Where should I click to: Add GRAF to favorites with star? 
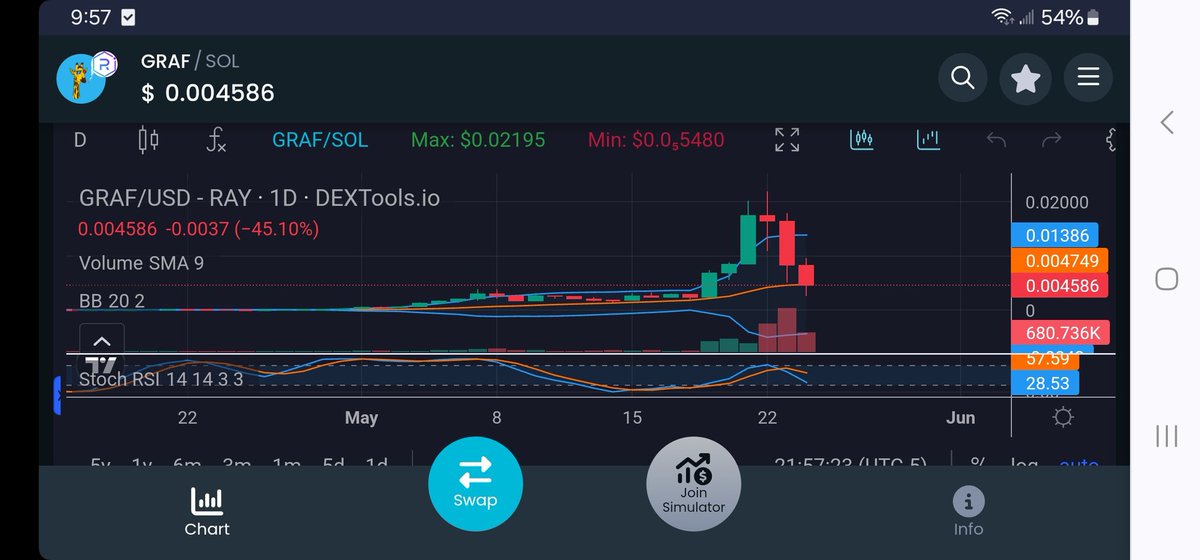tap(1026, 77)
